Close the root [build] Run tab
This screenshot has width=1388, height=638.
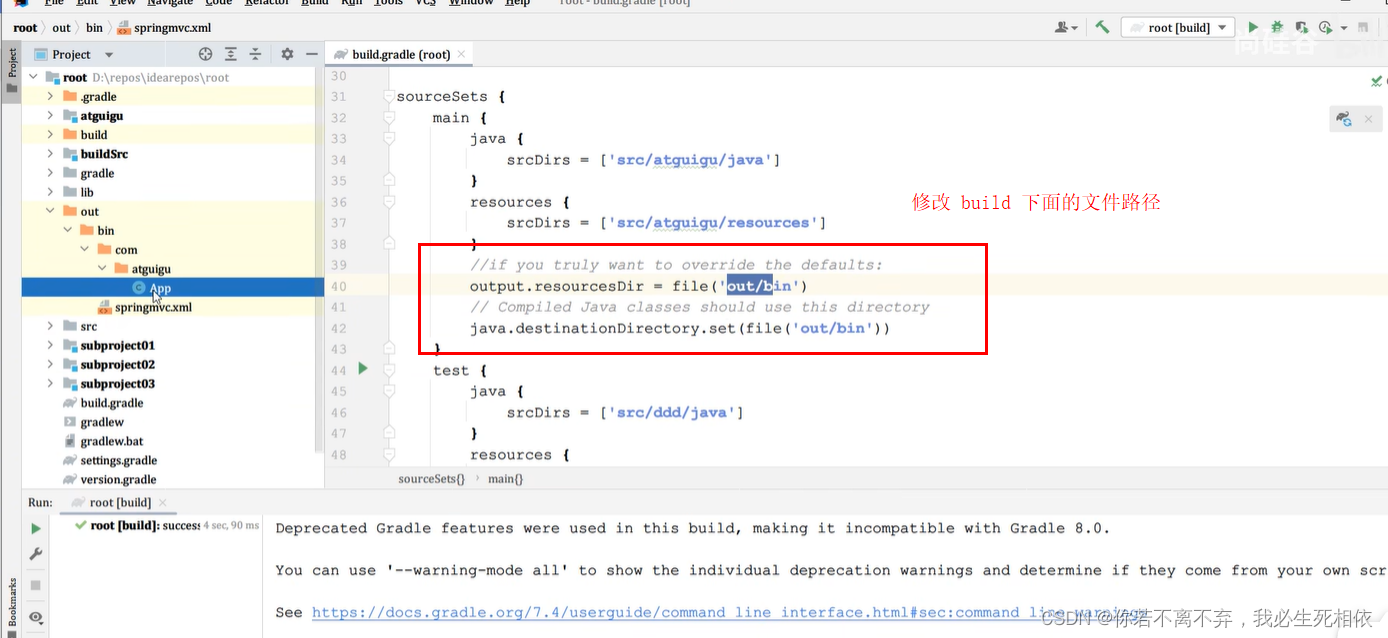click(163, 502)
